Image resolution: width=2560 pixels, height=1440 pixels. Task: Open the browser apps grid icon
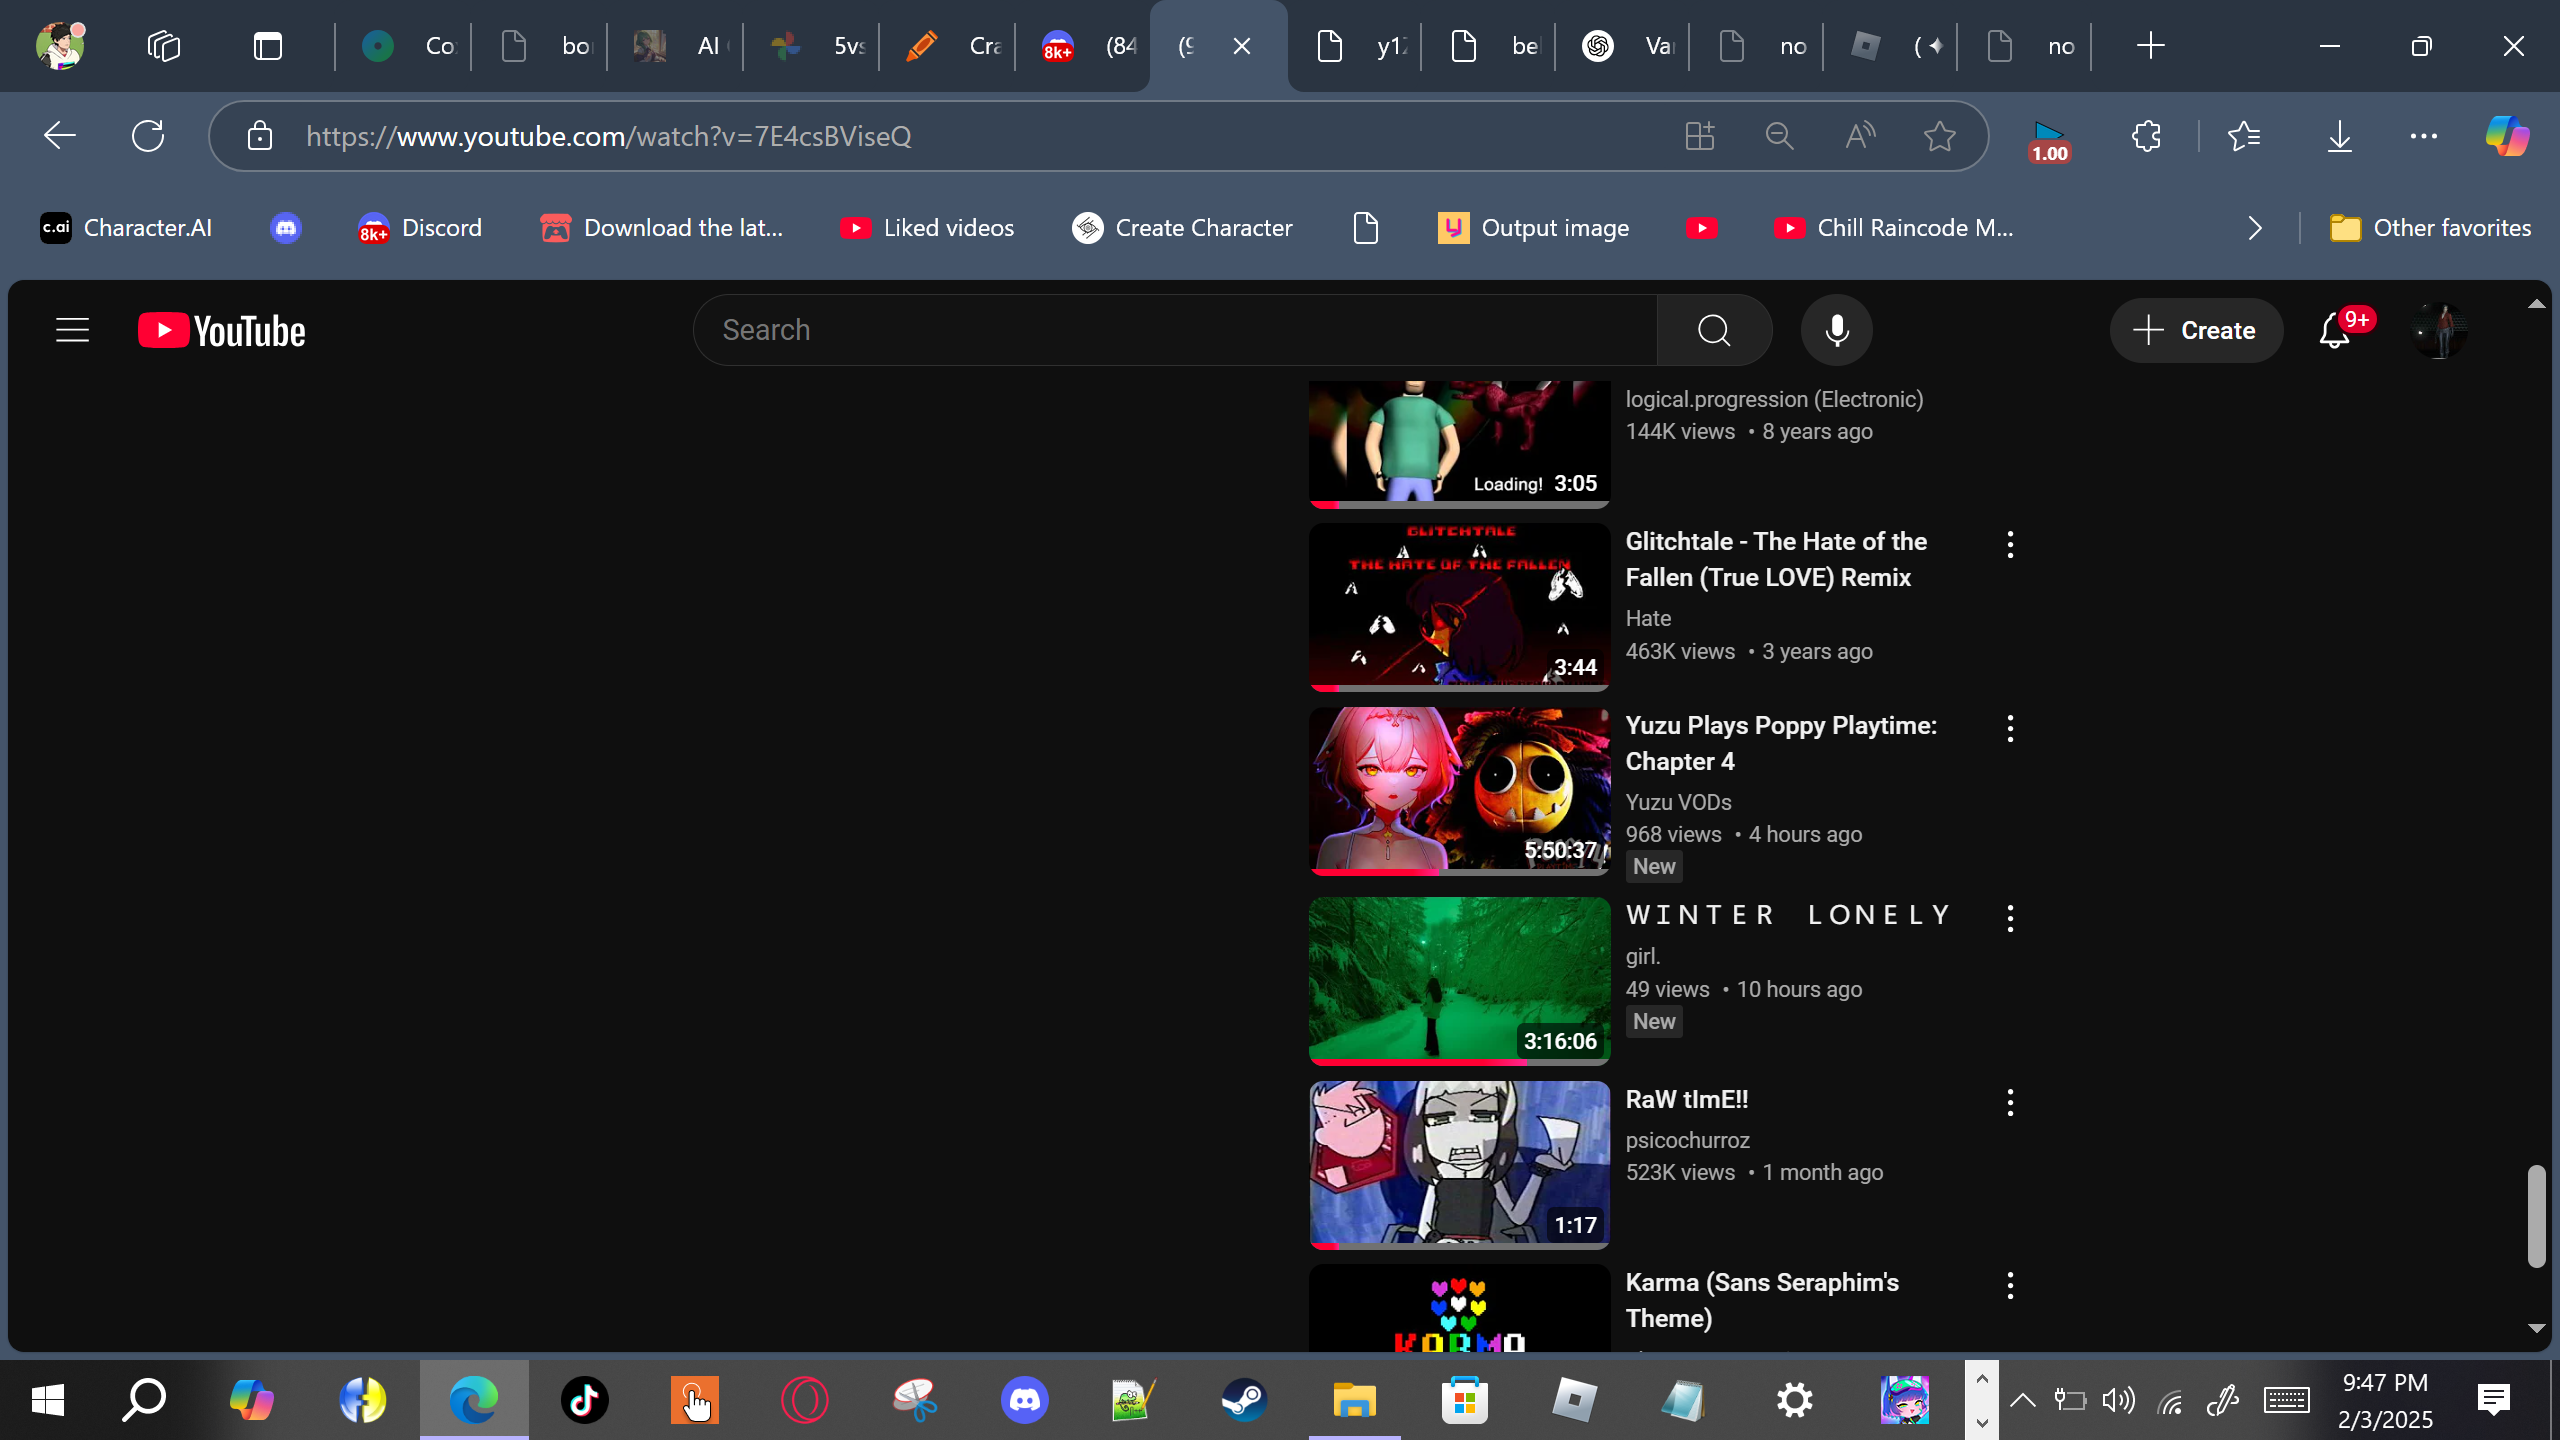click(x=1699, y=136)
